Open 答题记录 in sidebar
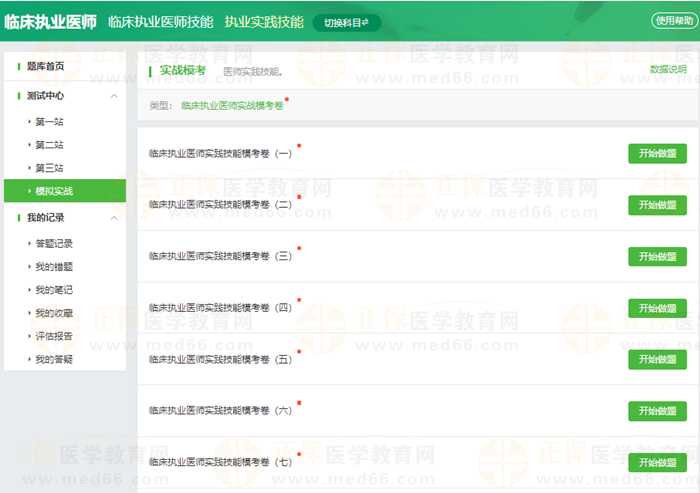The image size is (700, 493). [x=54, y=243]
